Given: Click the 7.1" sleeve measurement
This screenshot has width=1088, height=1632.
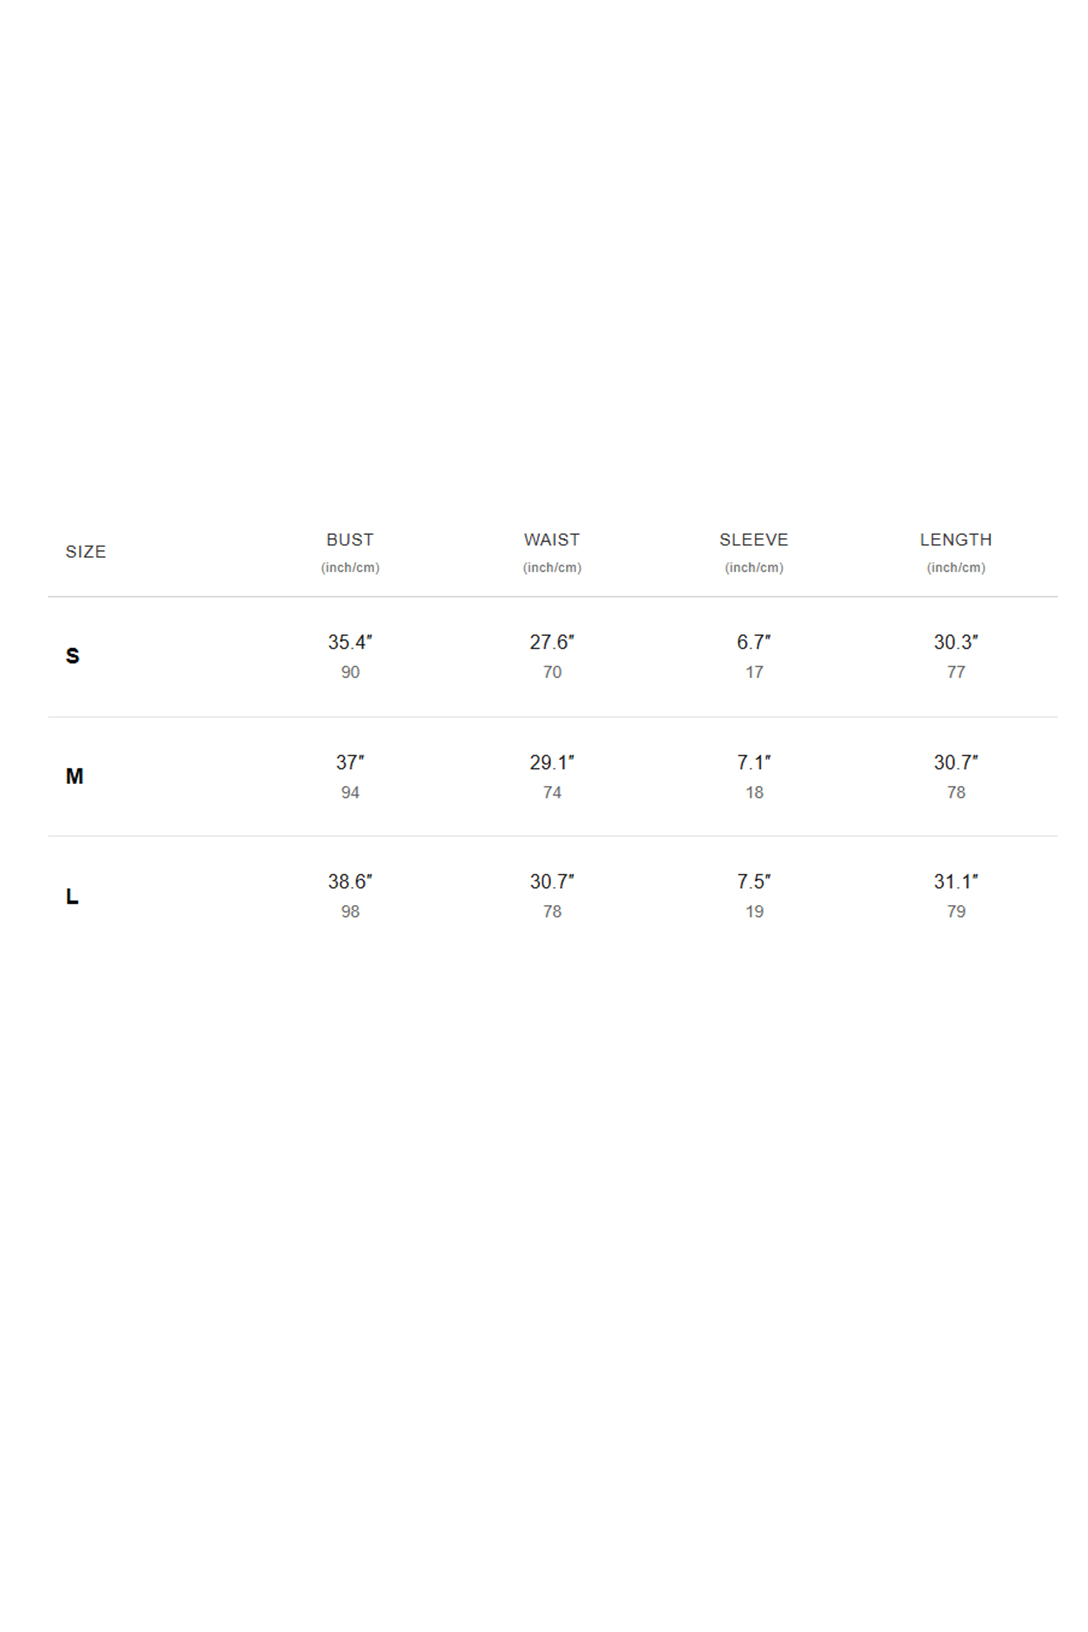Looking at the screenshot, I should 754,762.
